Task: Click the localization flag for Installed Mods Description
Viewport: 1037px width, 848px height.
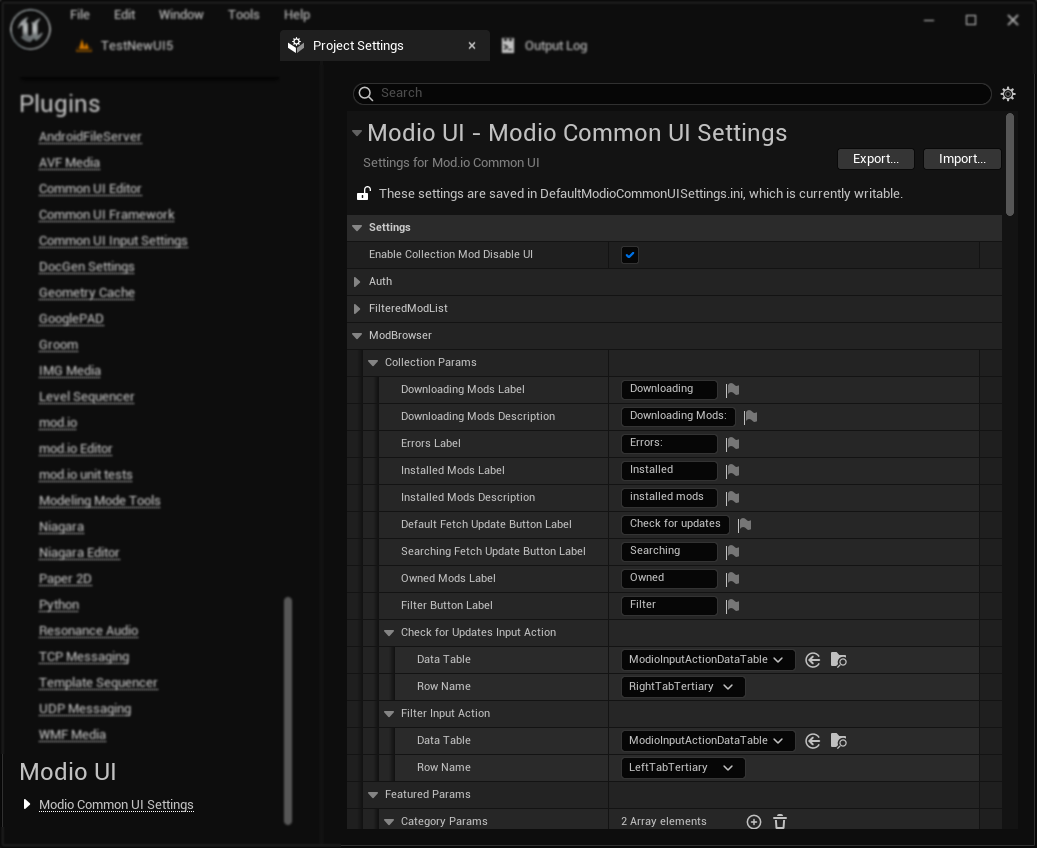Action: tap(732, 497)
